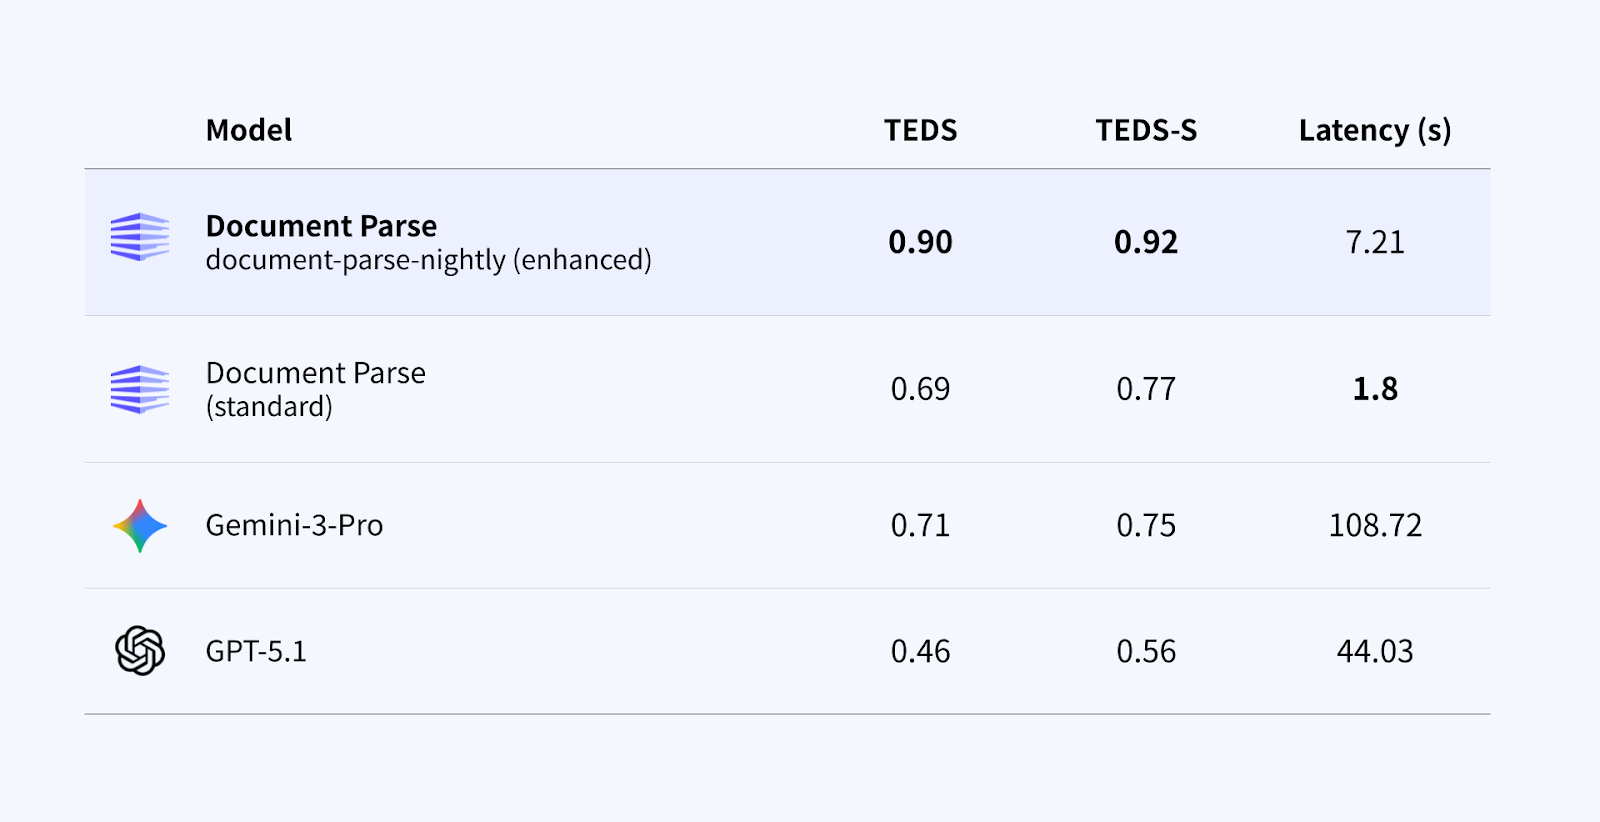The width and height of the screenshot is (1600, 822).
Task: Click the 7.21 latency value
Action: 1375,242
